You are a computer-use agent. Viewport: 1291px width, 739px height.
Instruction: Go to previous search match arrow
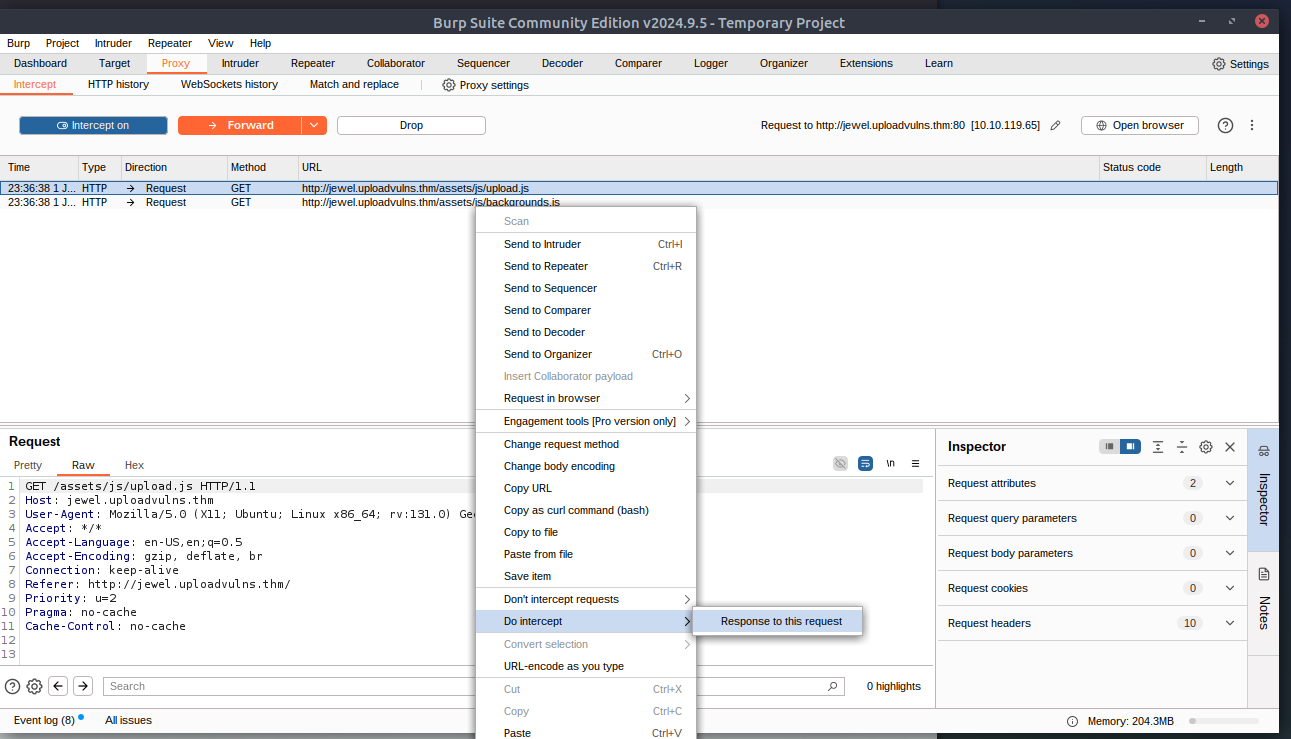click(58, 686)
